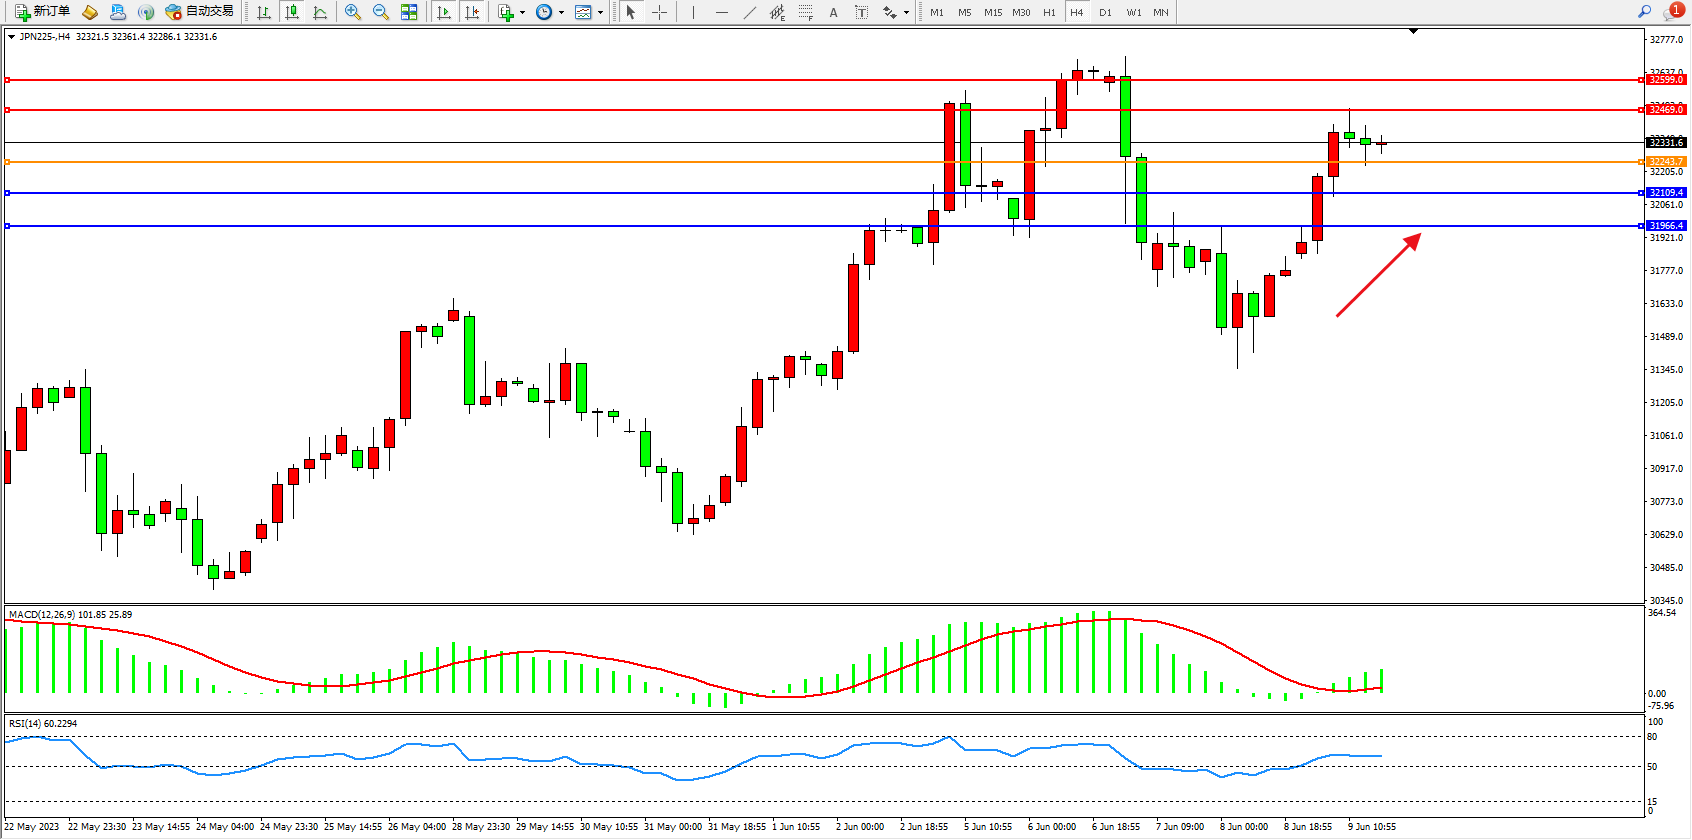
Task: Click the New Order (新订单) button
Action: coord(42,12)
